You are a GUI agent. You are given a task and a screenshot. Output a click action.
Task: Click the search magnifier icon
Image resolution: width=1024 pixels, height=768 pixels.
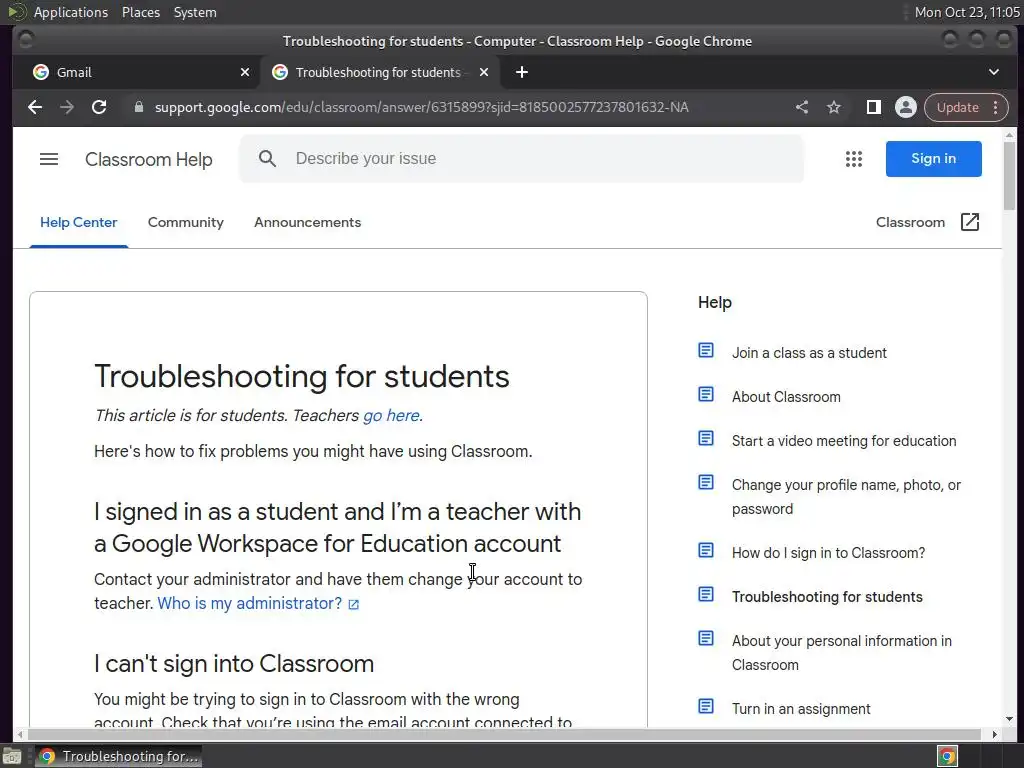point(267,159)
